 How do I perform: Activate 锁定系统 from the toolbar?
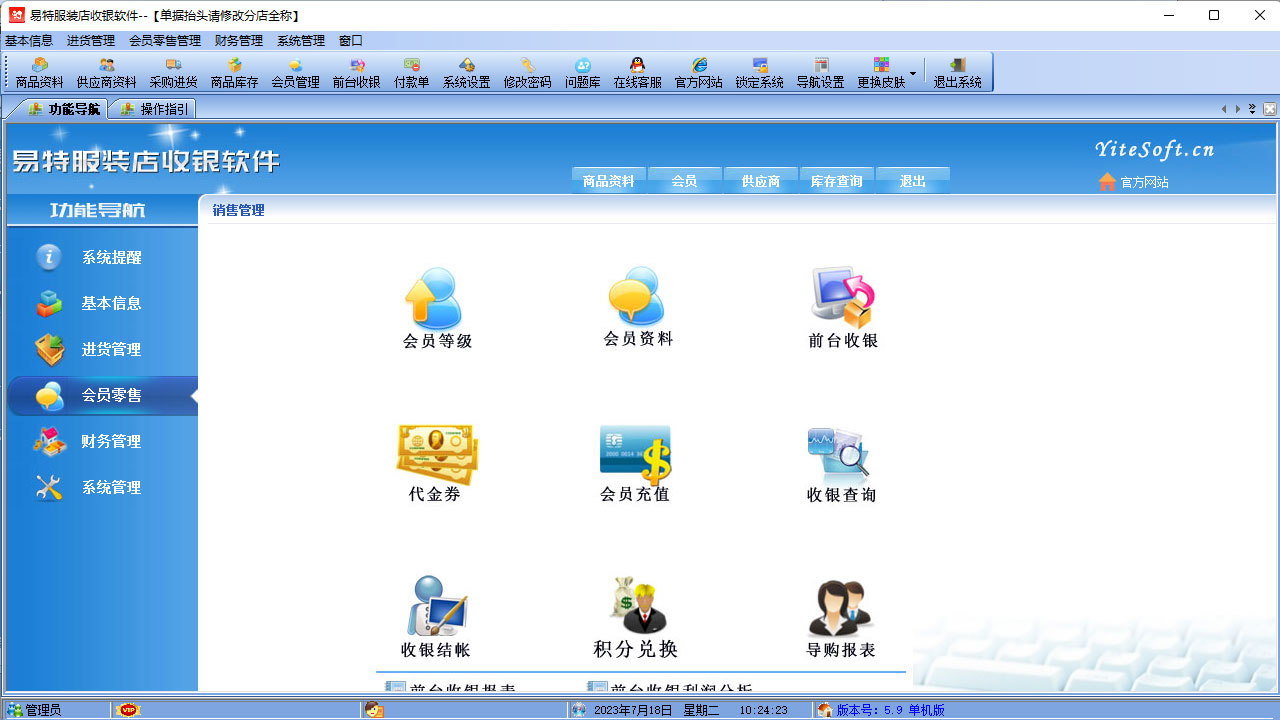pyautogui.click(x=759, y=72)
